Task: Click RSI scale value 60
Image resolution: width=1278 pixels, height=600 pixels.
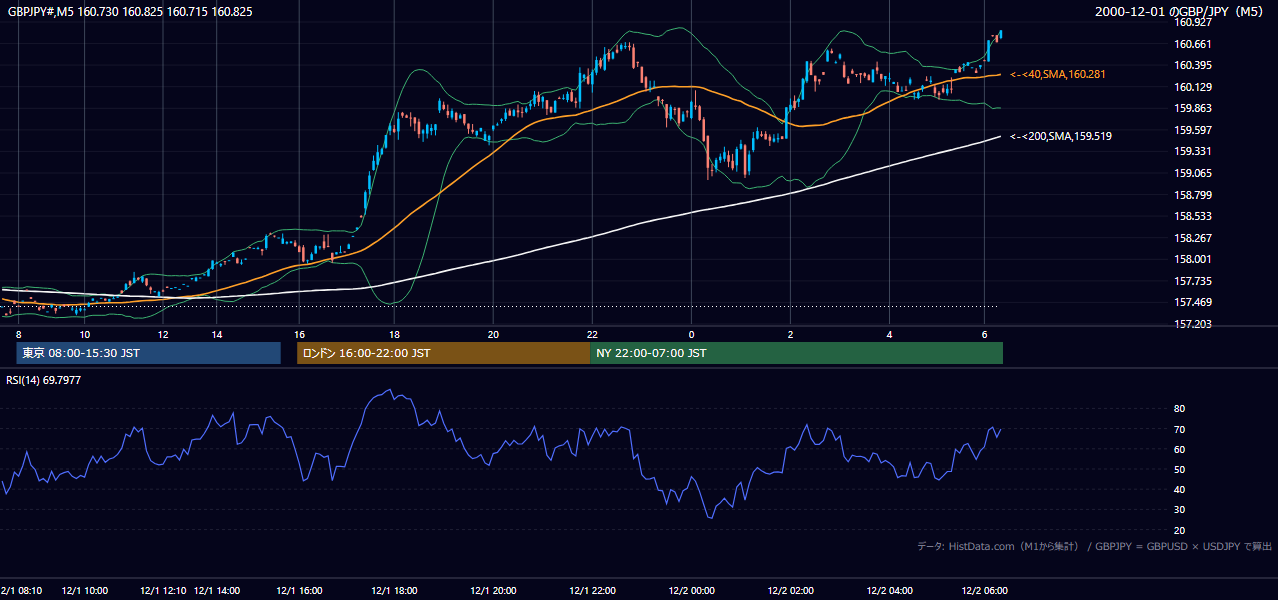Action: [1179, 450]
